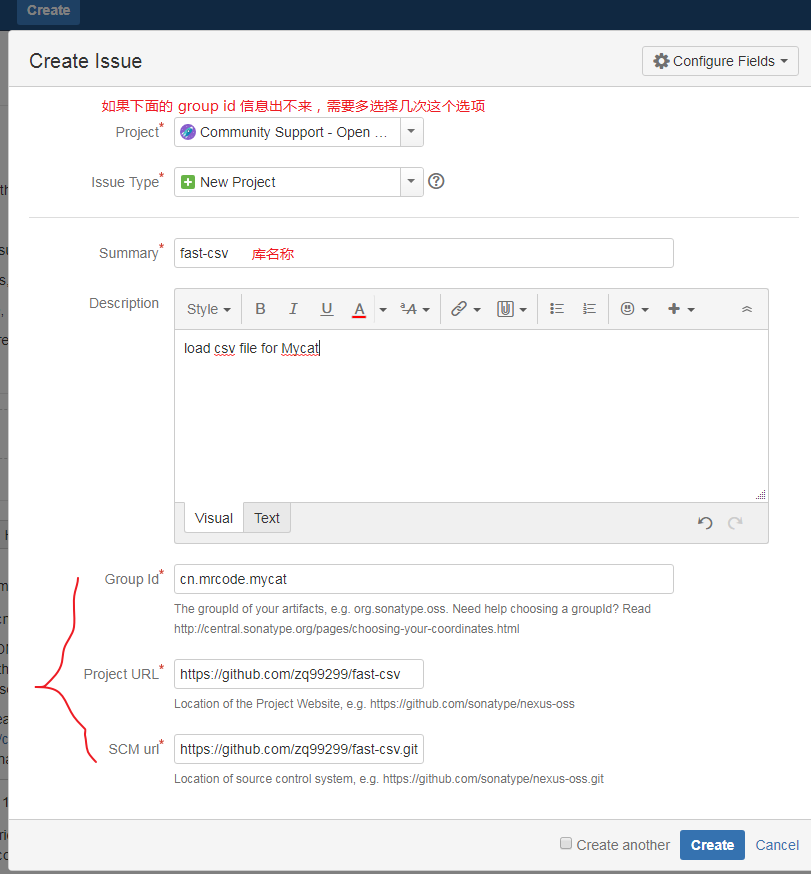Open the Project dropdown list

click(411, 132)
